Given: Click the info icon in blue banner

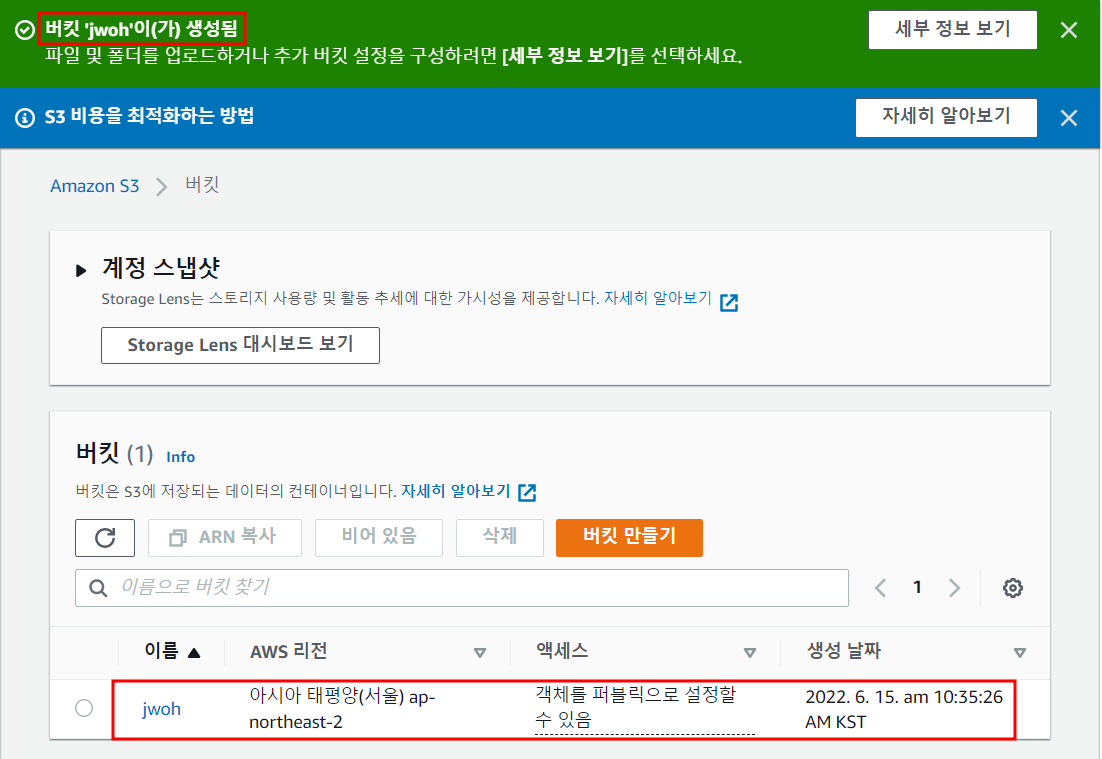Looking at the screenshot, I should 25,117.
